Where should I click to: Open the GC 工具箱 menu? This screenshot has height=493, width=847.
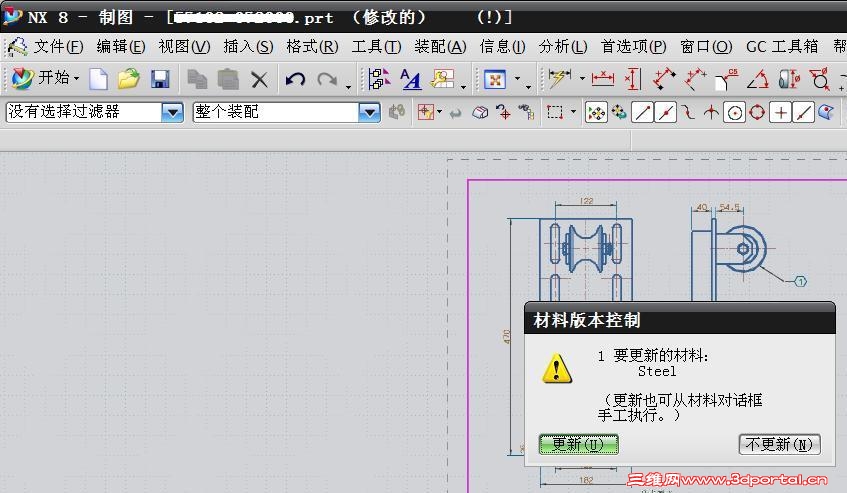(x=782, y=46)
